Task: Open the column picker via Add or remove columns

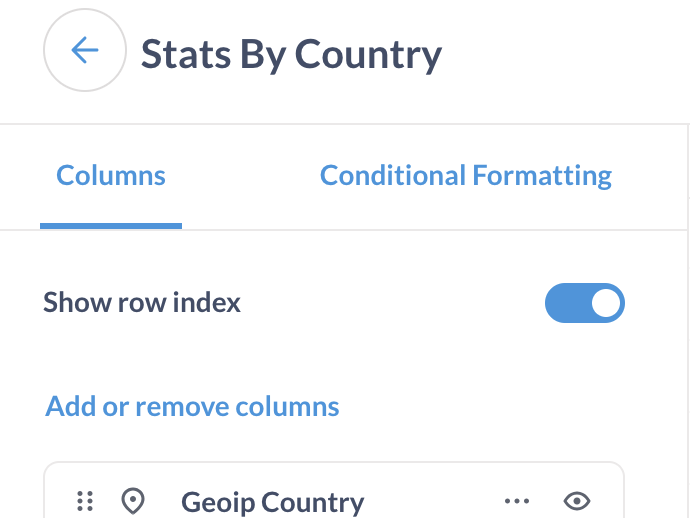Action: [x=192, y=407]
